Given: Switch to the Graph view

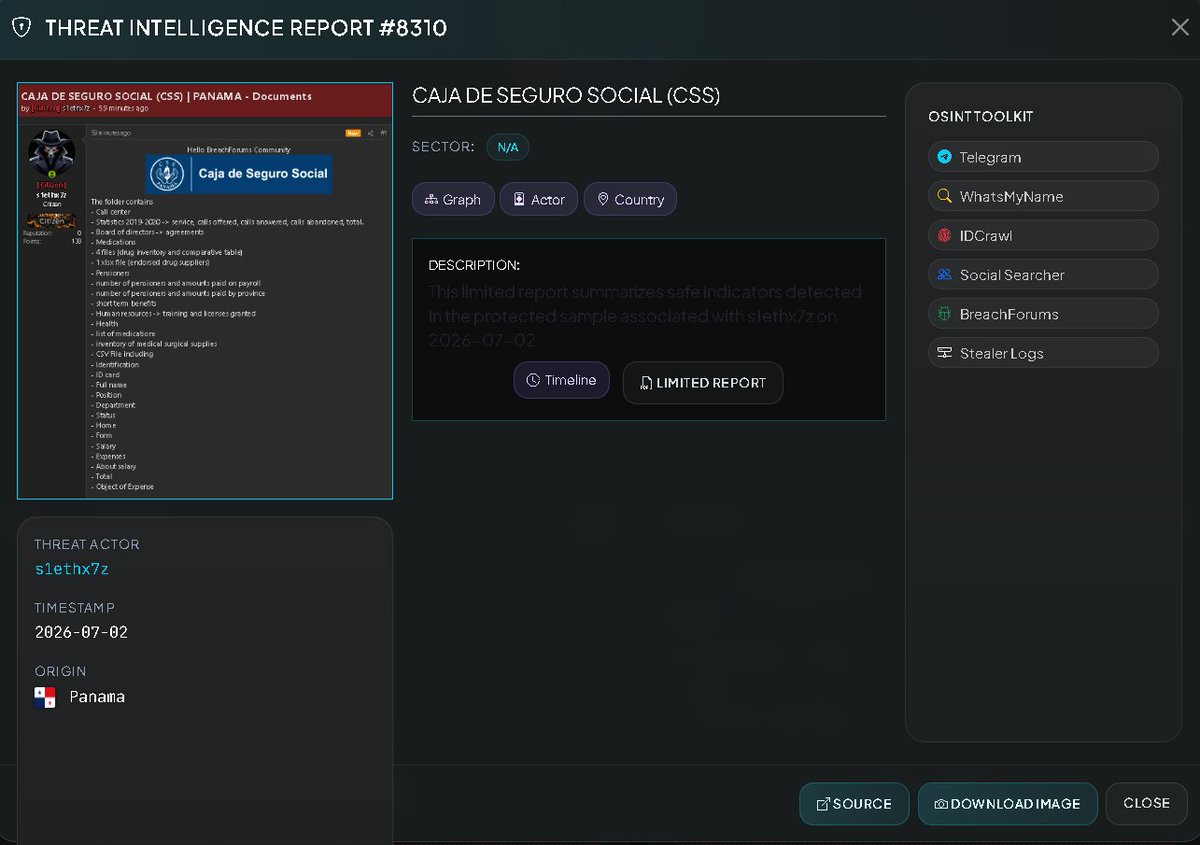Looking at the screenshot, I should [x=452, y=199].
